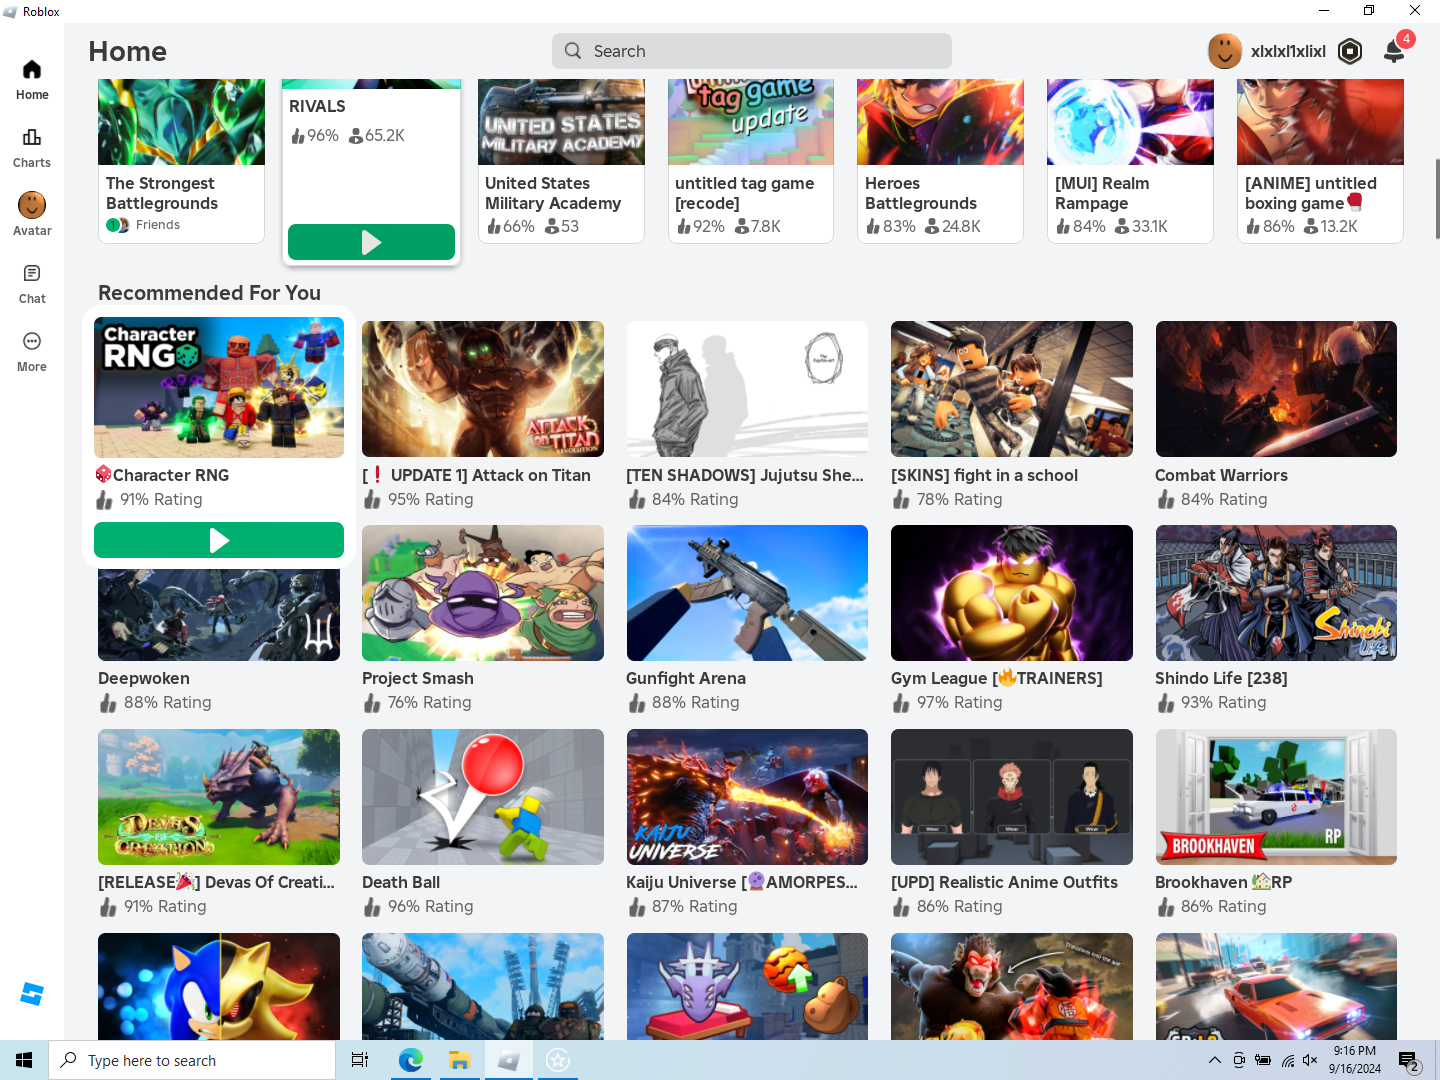Click the Windows taskbar search box
Image resolution: width=1440 pixels, height=1080 pixels.
tap(192, 1060)
